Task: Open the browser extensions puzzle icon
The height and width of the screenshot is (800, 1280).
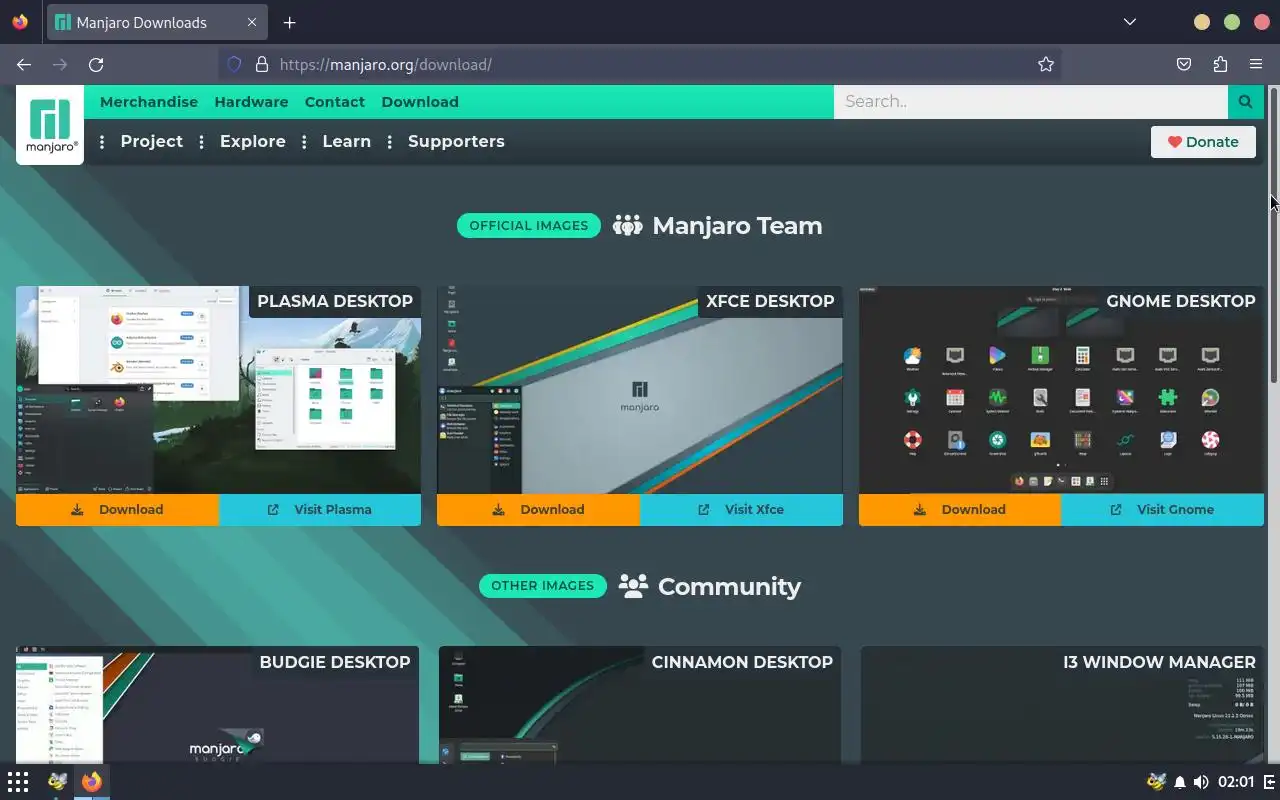Action: 1220,64
